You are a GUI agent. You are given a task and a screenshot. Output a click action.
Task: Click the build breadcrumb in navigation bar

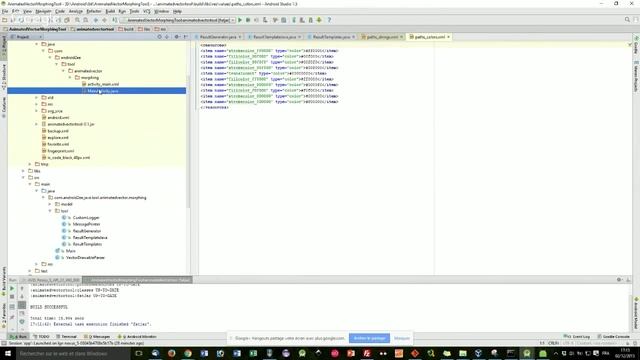pyautogui.click(x=126, y=29)
